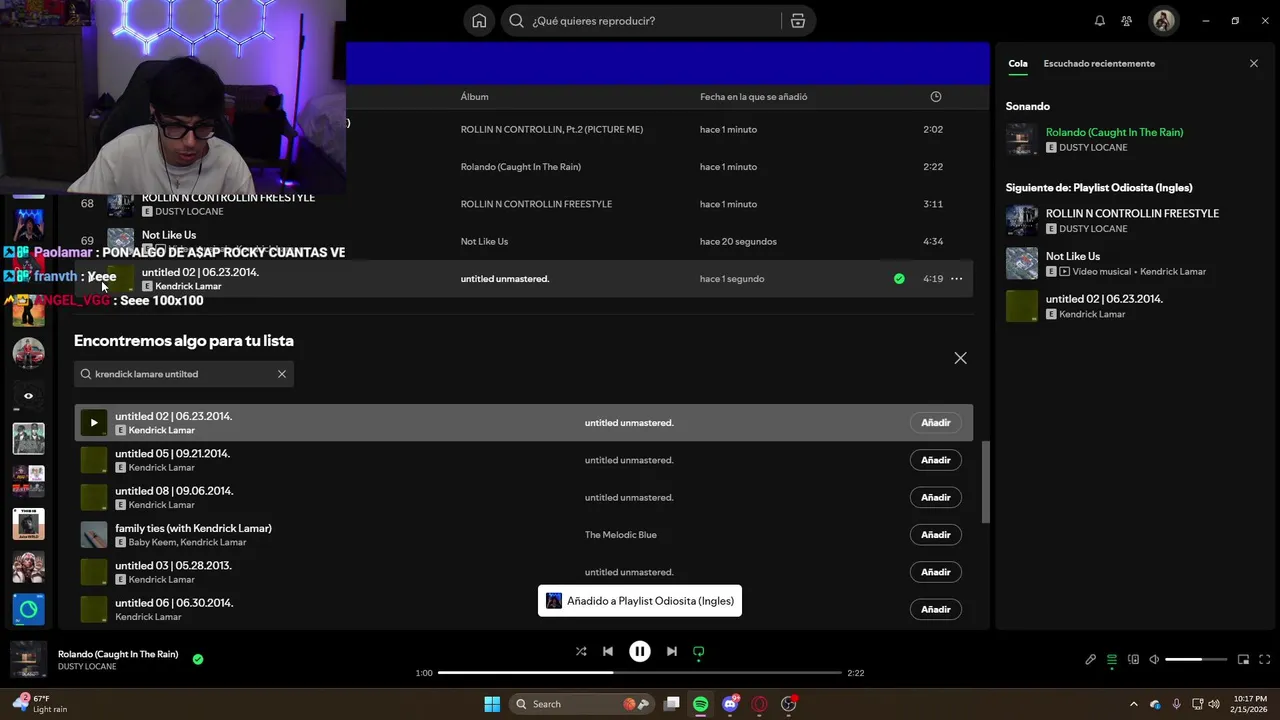The width and height of the screenshot is (1280, 720).
Task: Open Baby Keem artist link
Action: (x=151, y=542)
